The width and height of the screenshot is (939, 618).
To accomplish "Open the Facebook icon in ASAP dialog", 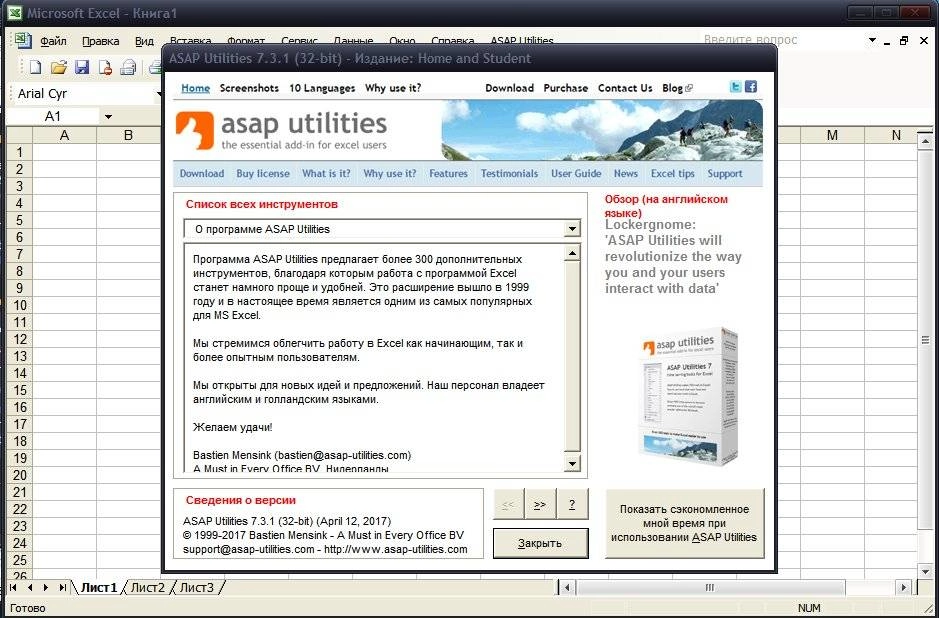I will [750, 87].
